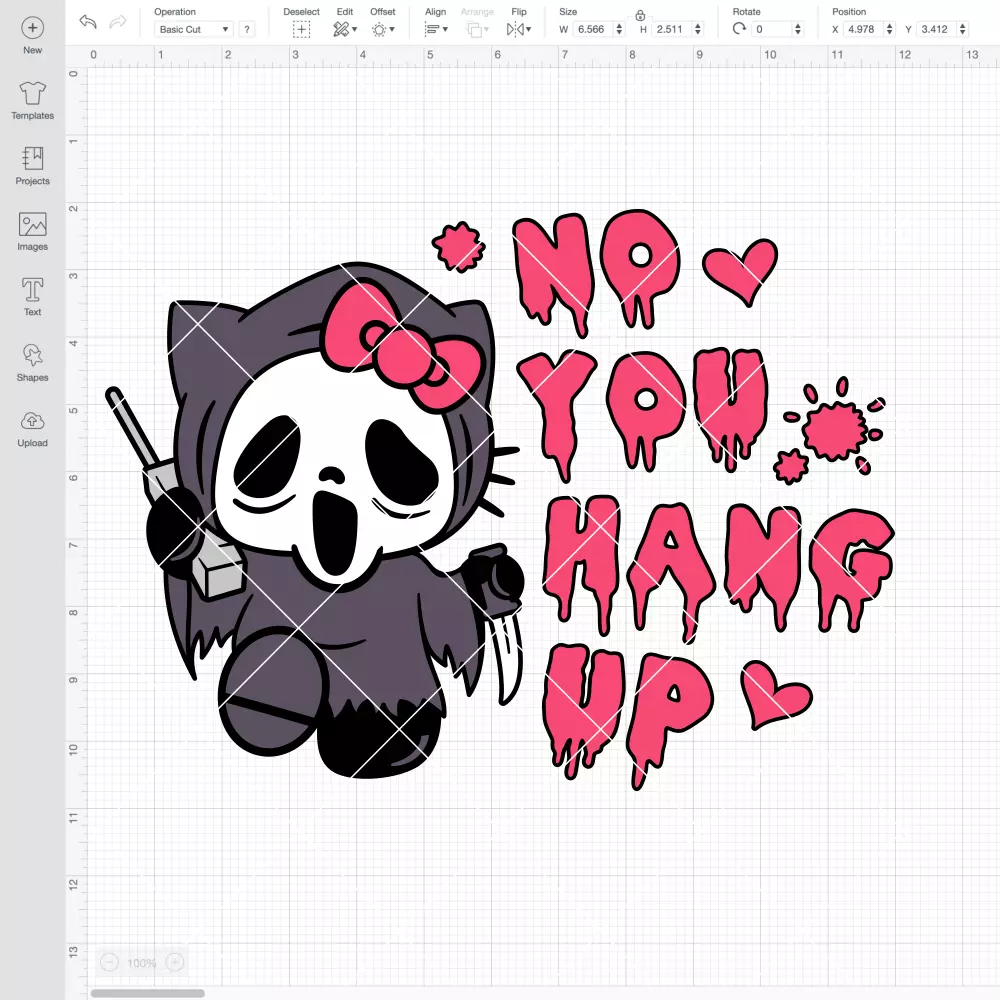The height and width of the screenshot is (1000, 1000).
Task: Click the X position field
Action: click(x=864, y=29)
